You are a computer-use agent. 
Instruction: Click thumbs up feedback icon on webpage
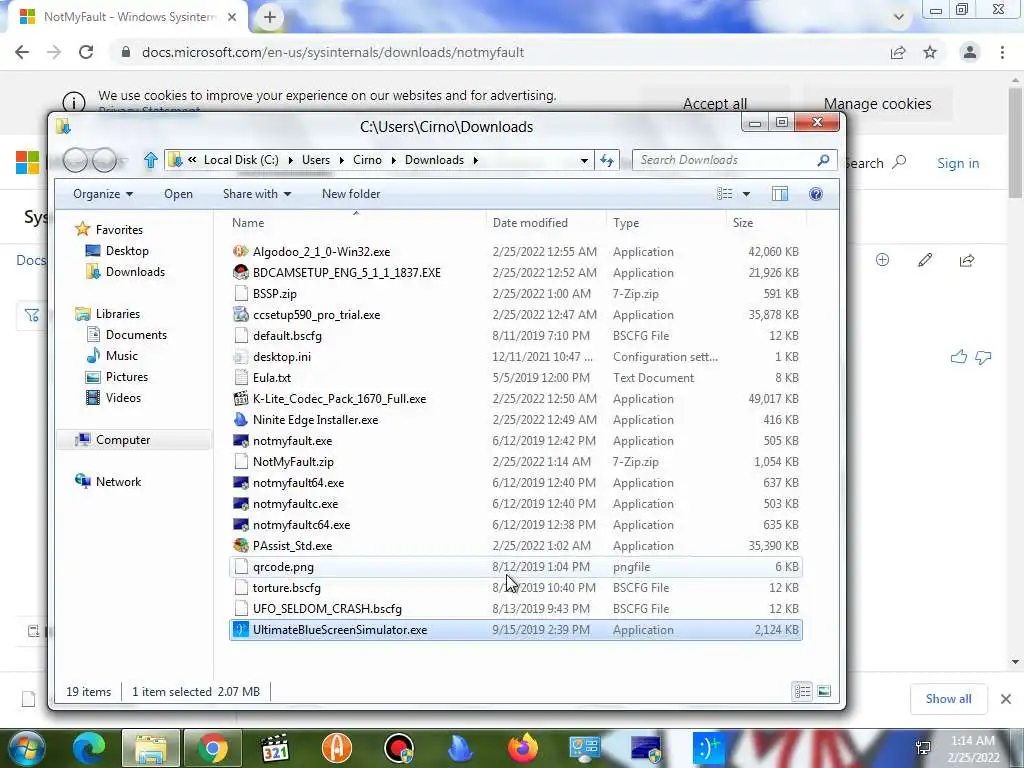[959, 357]
